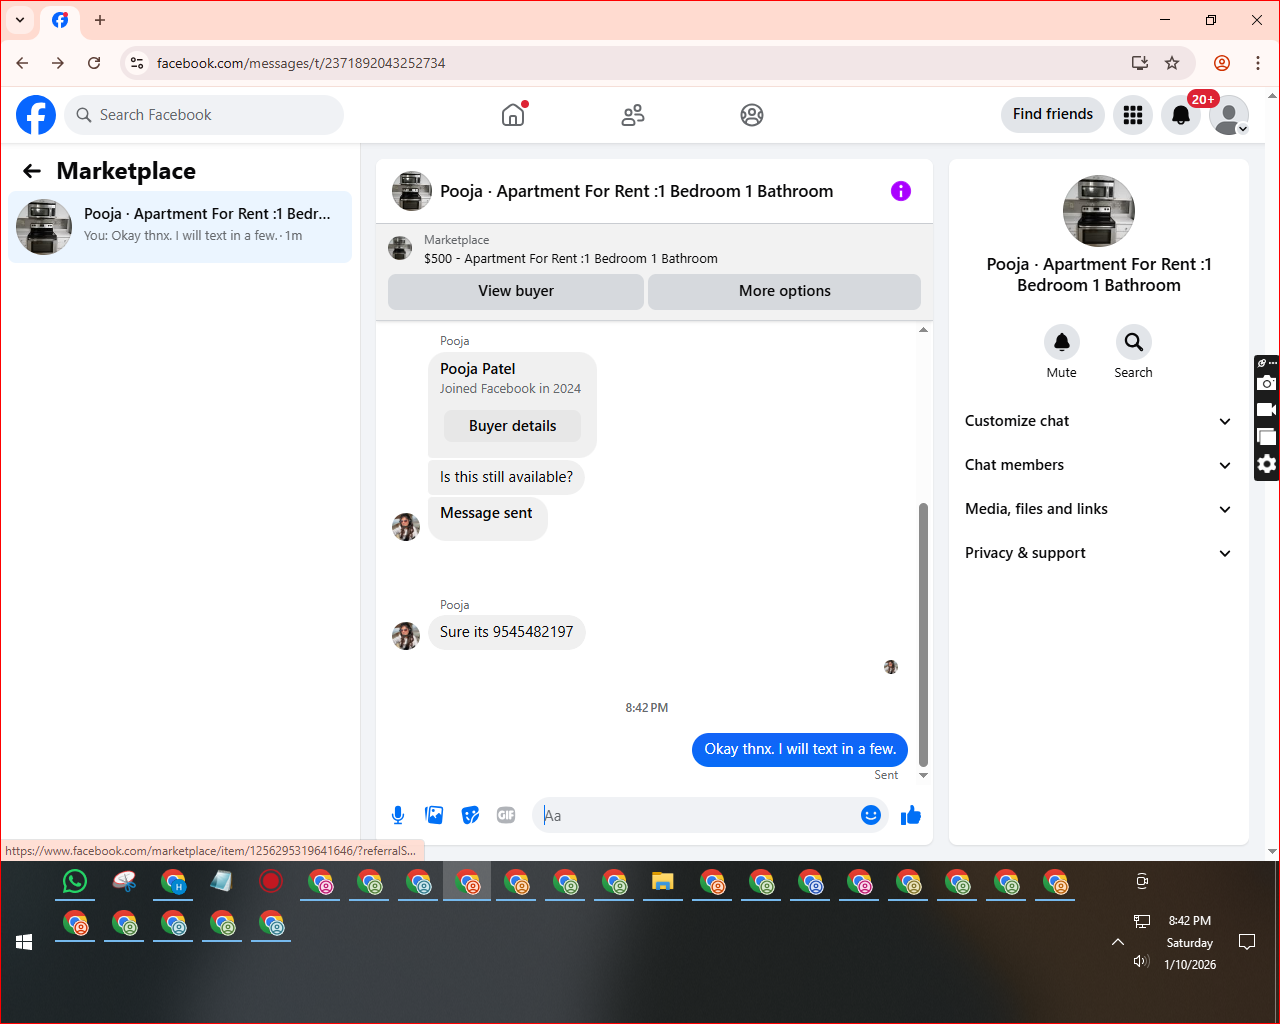Bookmark this page with star icon
This screenshot has width=1280, height=1024.
tap(1172, 63)
